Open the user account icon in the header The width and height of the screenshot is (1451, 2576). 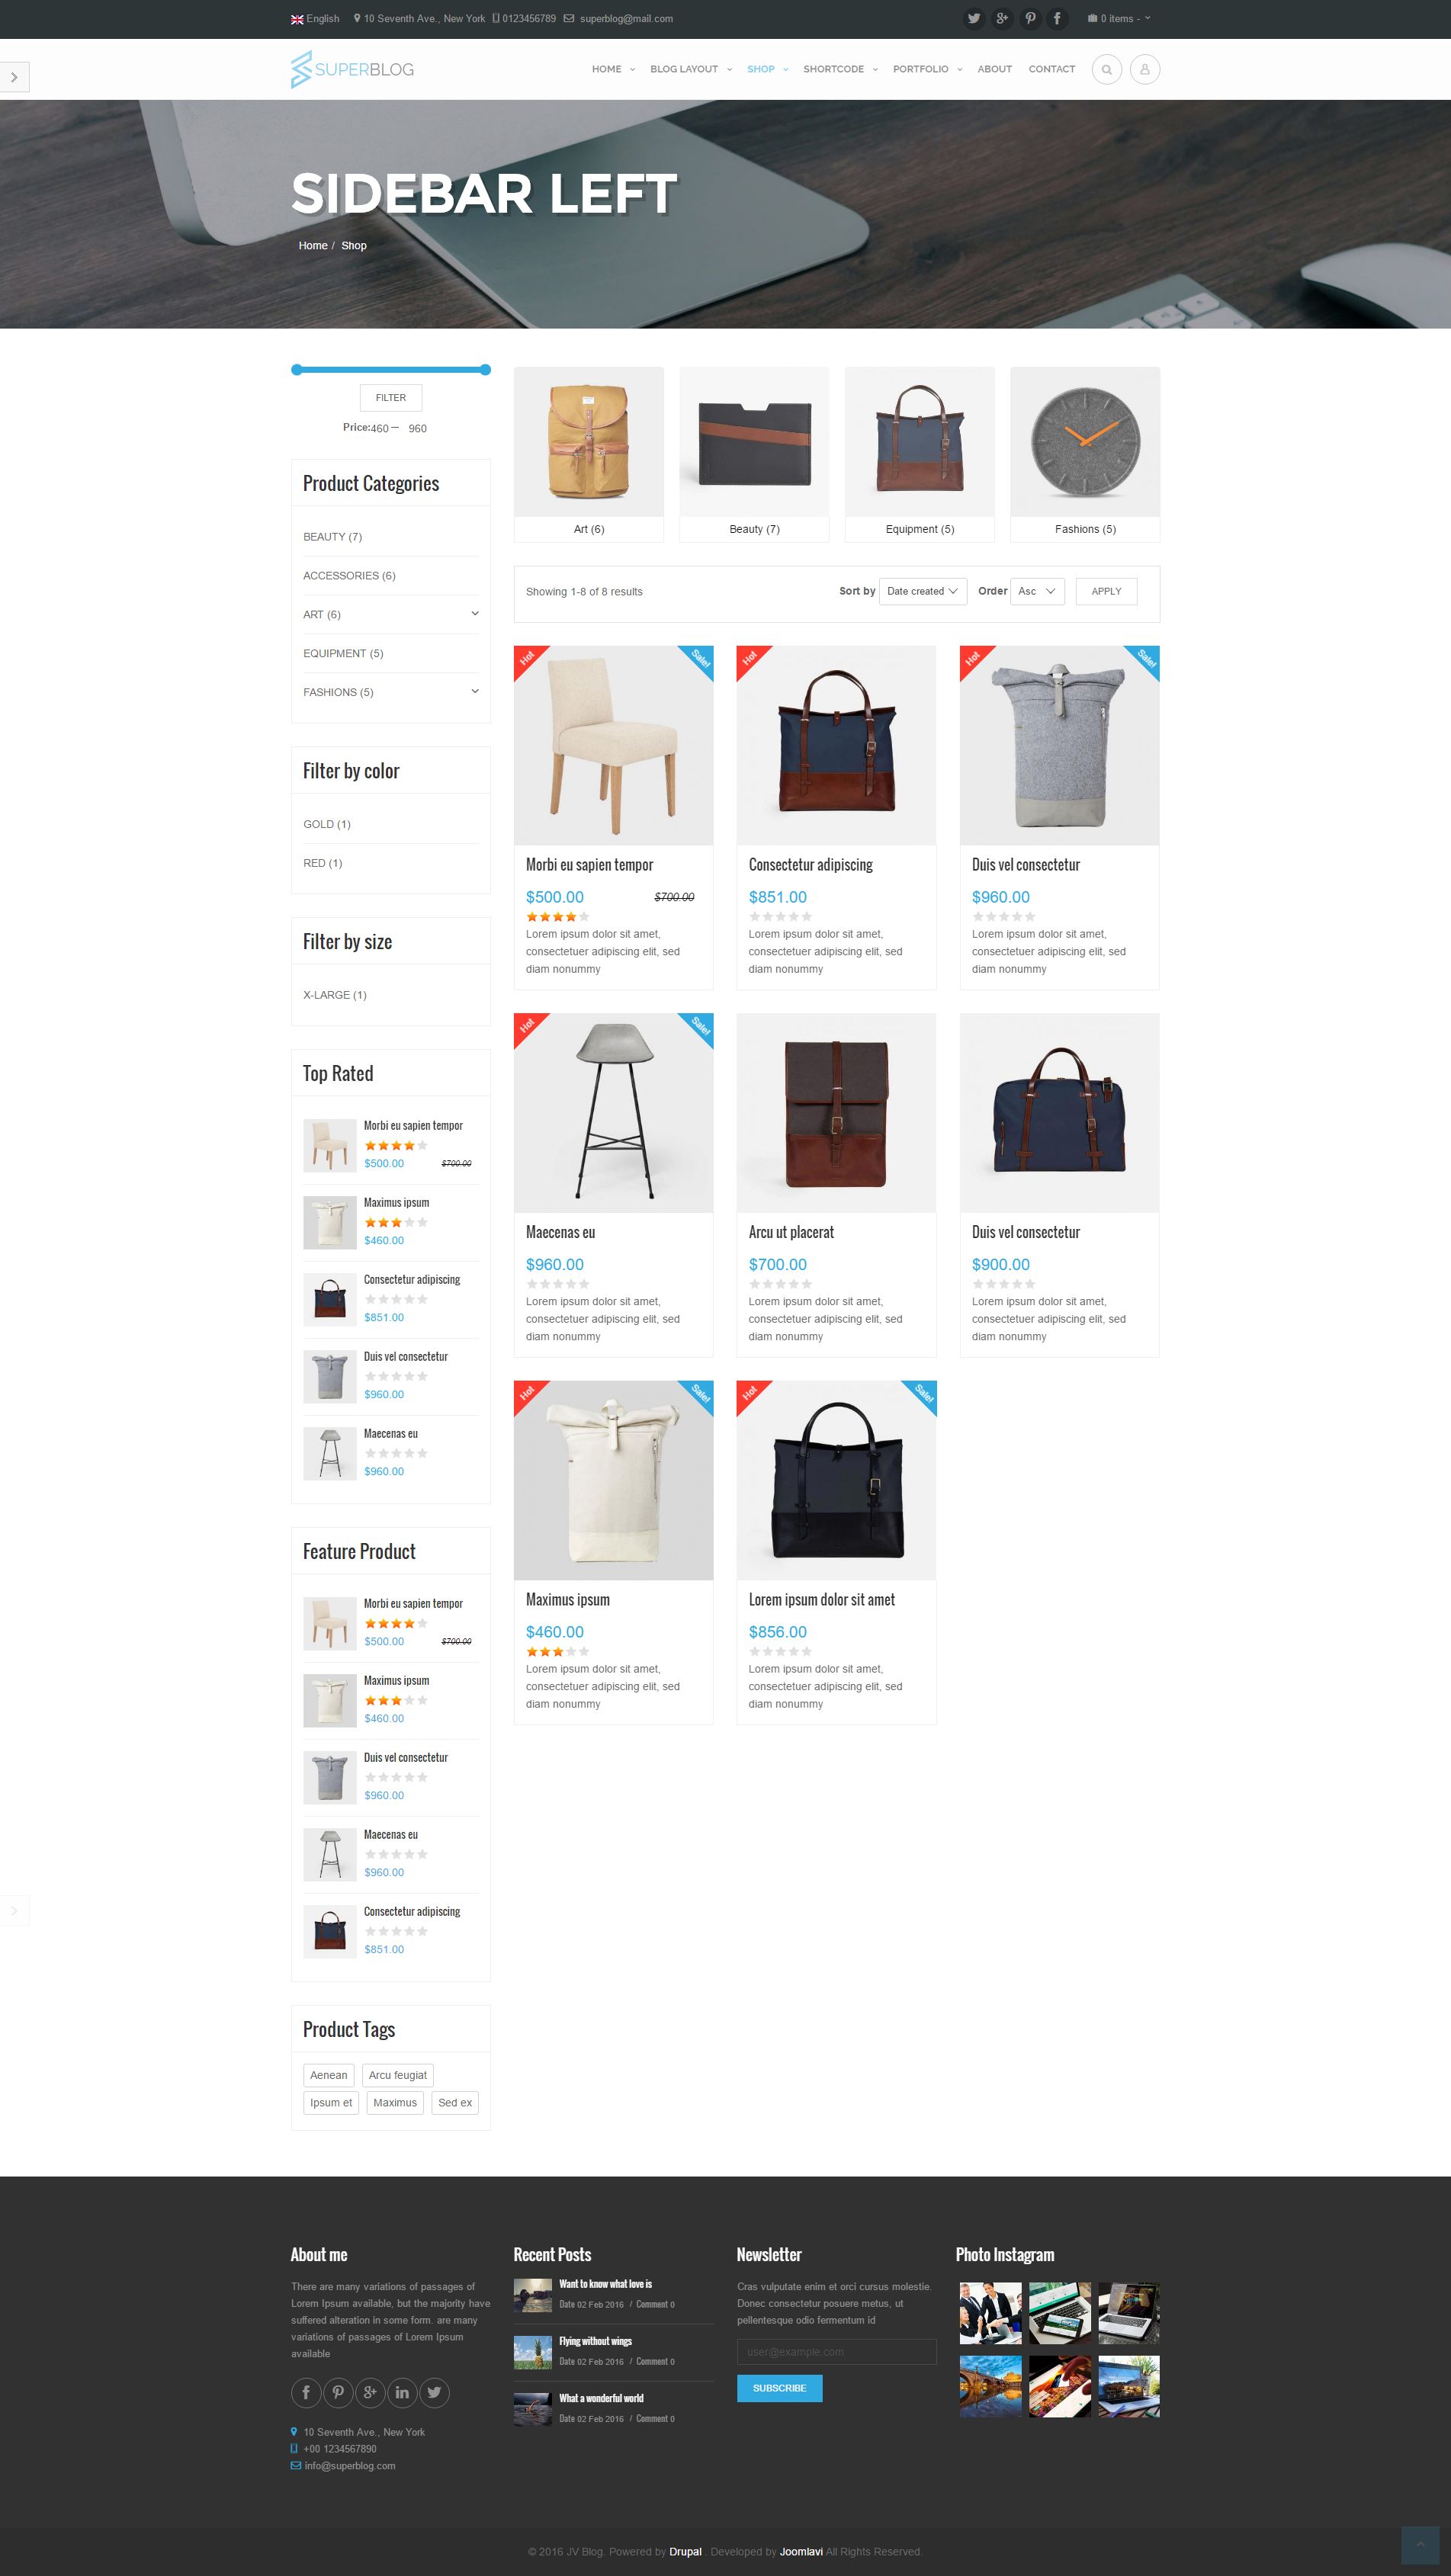click(x=1144, y=69)
